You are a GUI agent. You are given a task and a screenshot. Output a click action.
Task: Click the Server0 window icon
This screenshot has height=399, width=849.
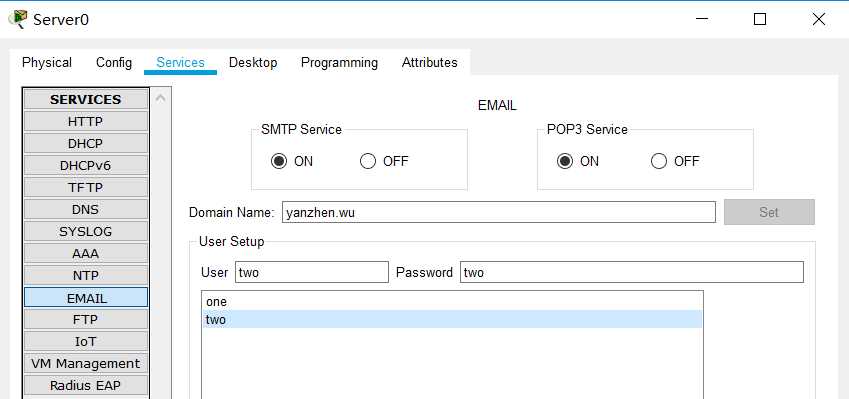(x=17, y=19)
